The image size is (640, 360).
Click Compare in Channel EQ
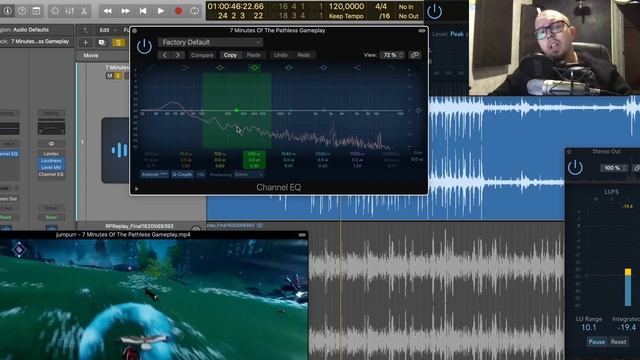click(202, 55)
